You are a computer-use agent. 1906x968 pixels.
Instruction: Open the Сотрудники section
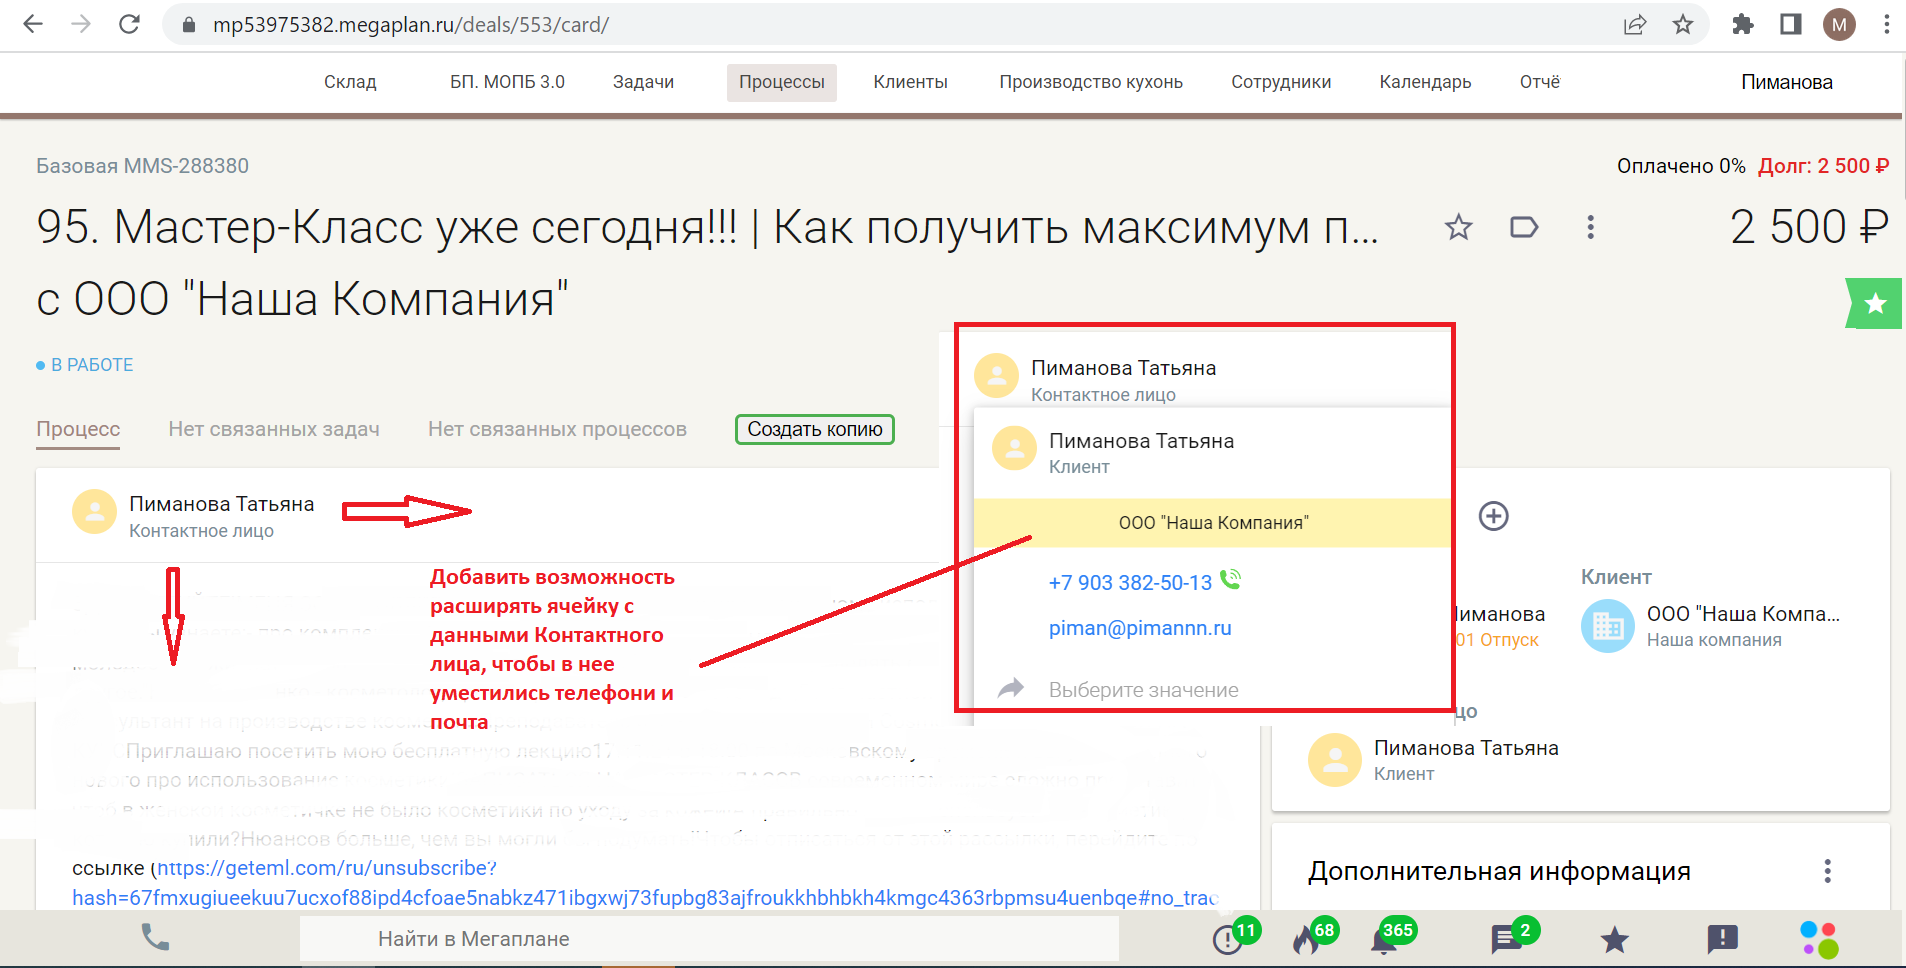pyautogui.click(x=1281, y=82)
